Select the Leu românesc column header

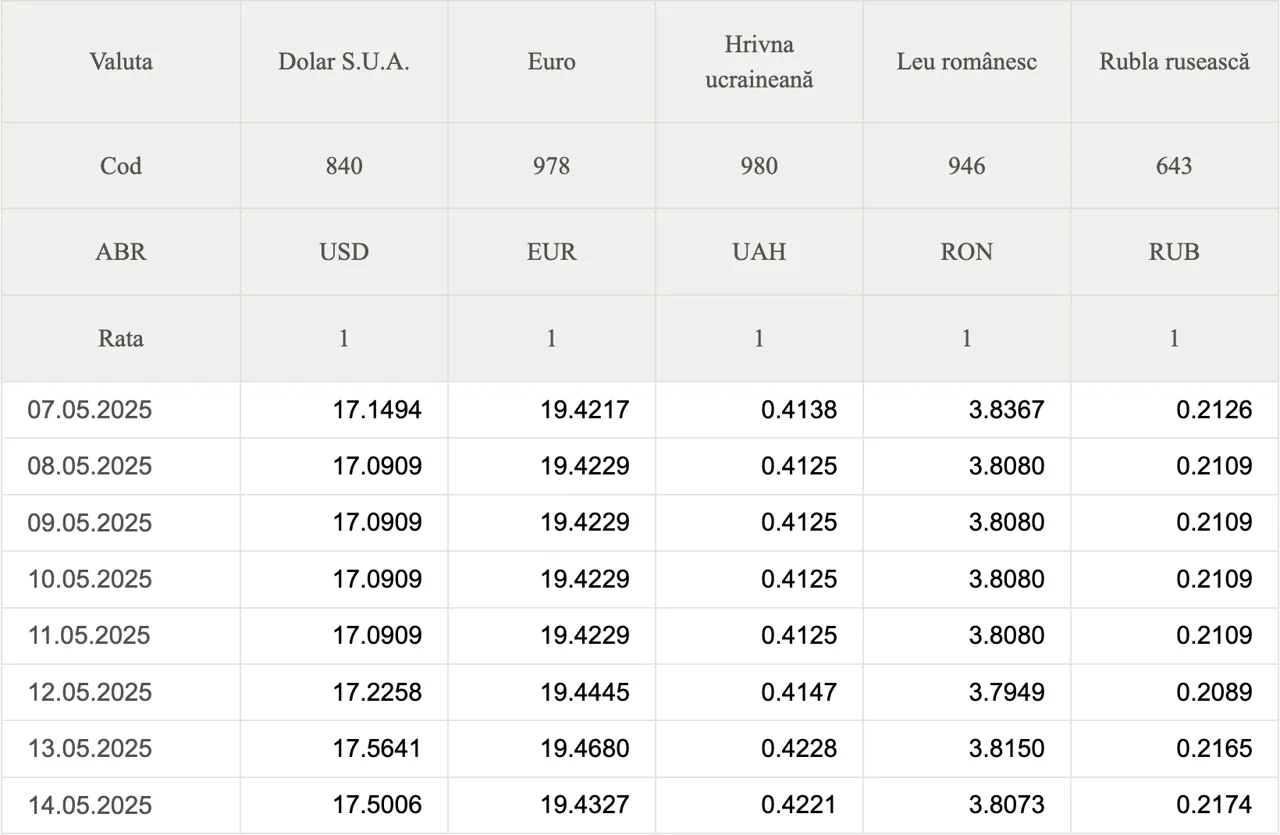click(967, 62)
